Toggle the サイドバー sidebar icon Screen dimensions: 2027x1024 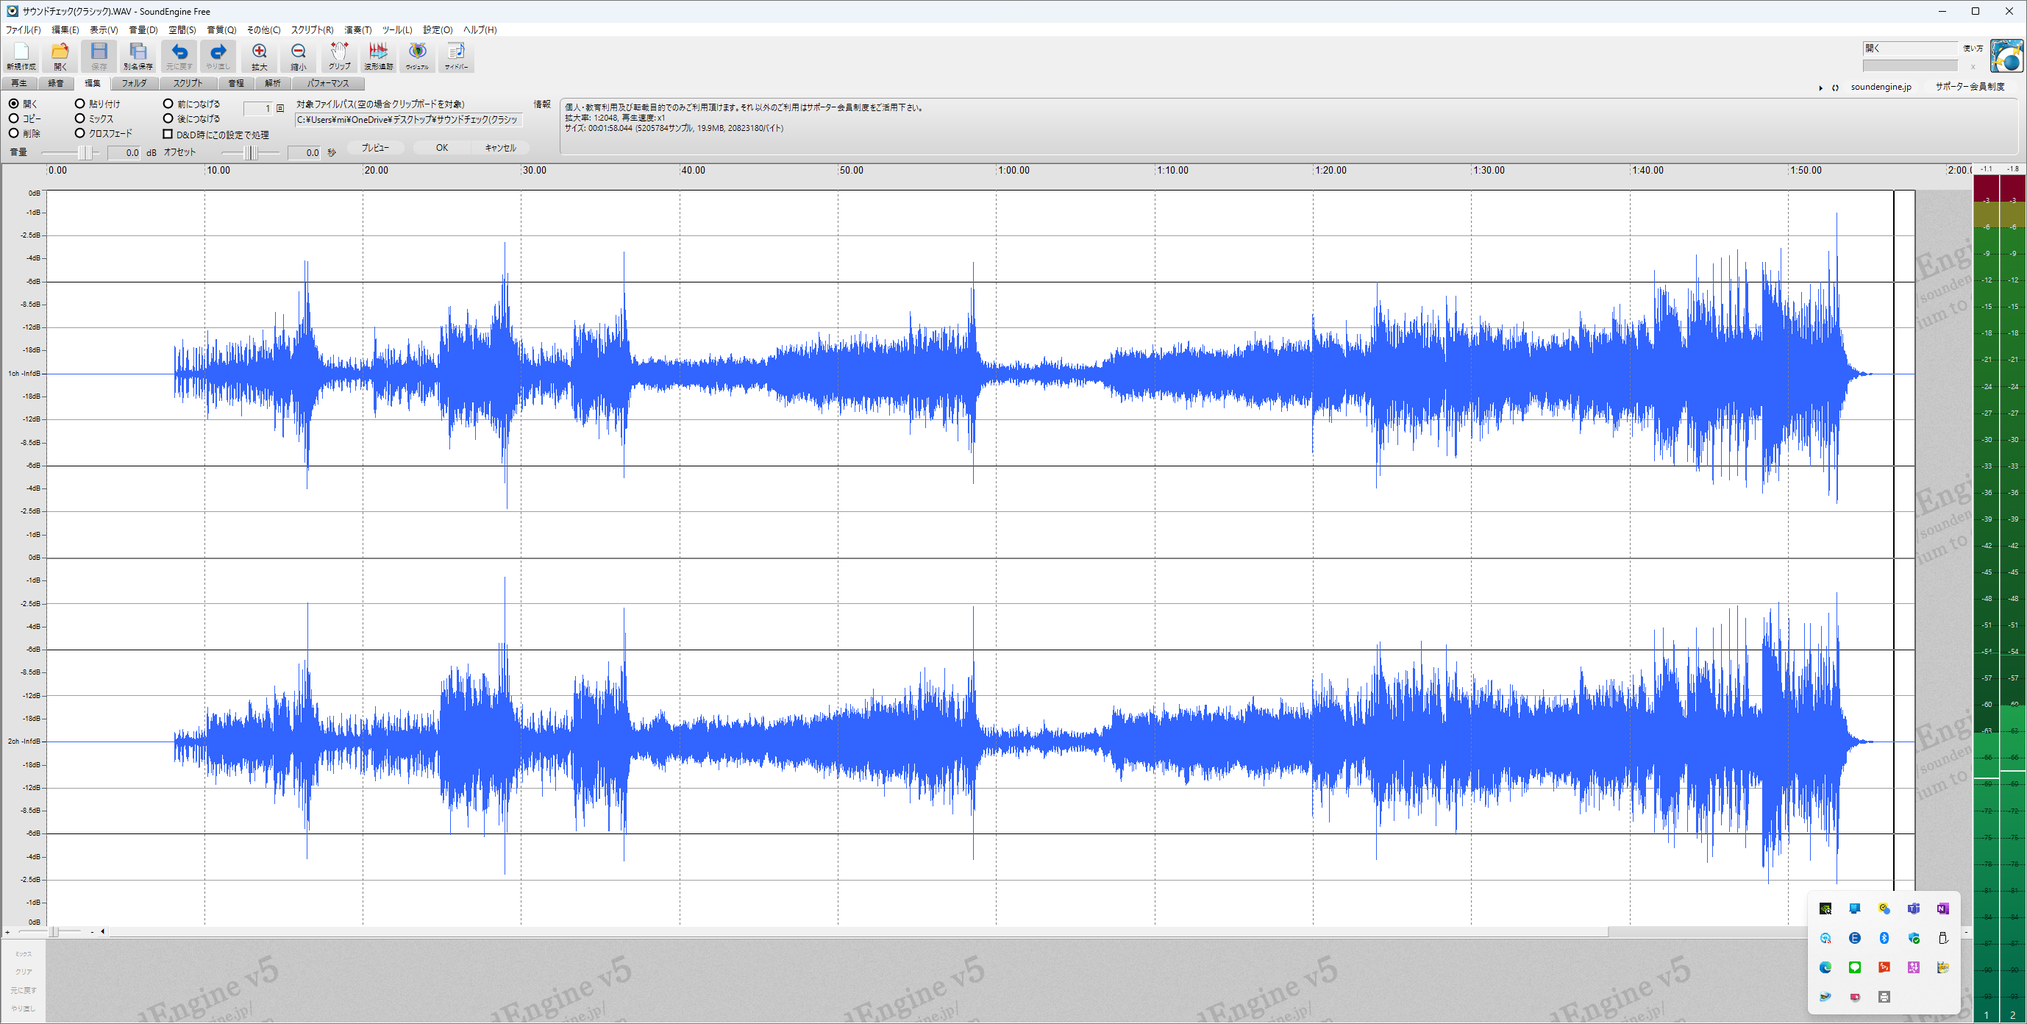[456, 56]
